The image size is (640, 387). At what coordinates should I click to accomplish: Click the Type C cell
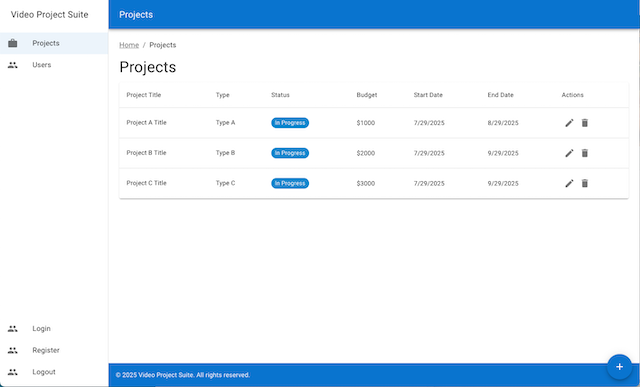coord(225,183)
